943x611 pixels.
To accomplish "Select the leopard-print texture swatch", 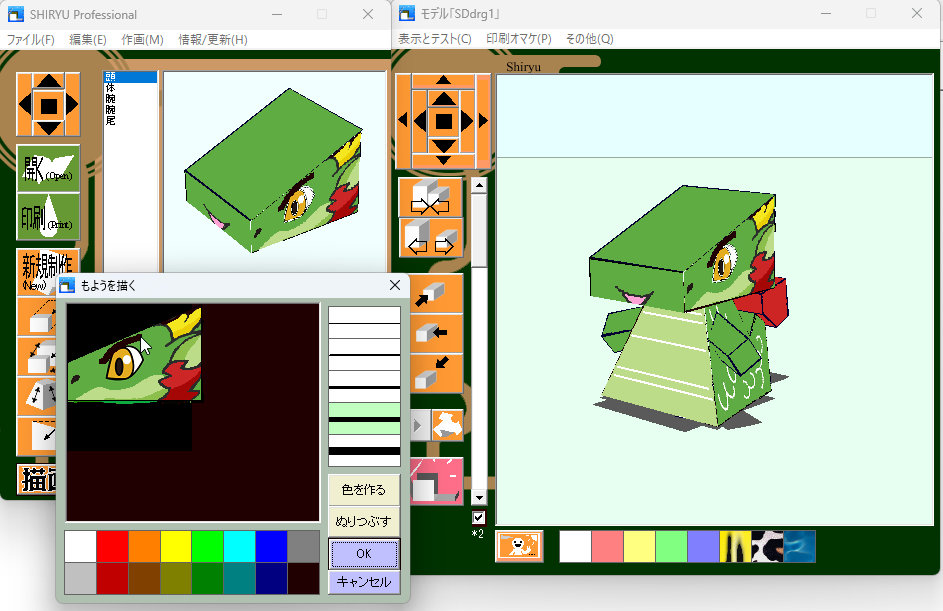I will (x=768, y=546).
